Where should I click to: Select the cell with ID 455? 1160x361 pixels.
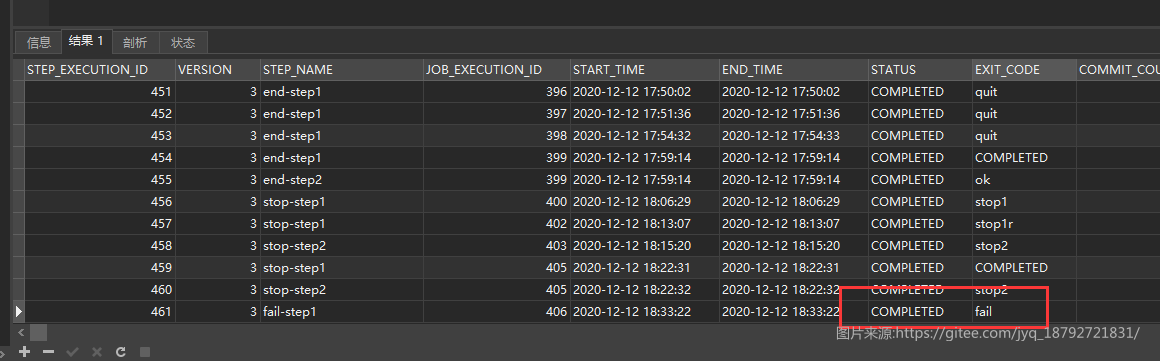[x=100, y=180]
